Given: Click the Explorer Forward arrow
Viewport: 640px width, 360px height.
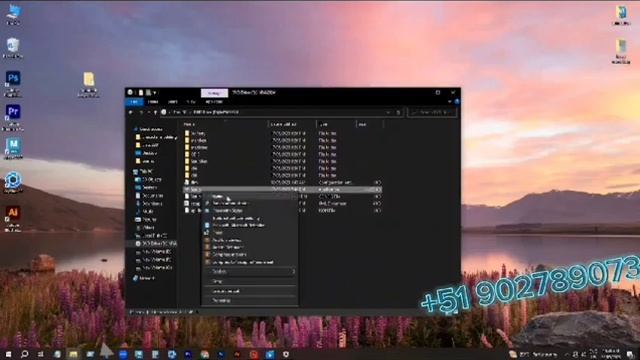Looking at the screenshot, I should pos(141,112).
